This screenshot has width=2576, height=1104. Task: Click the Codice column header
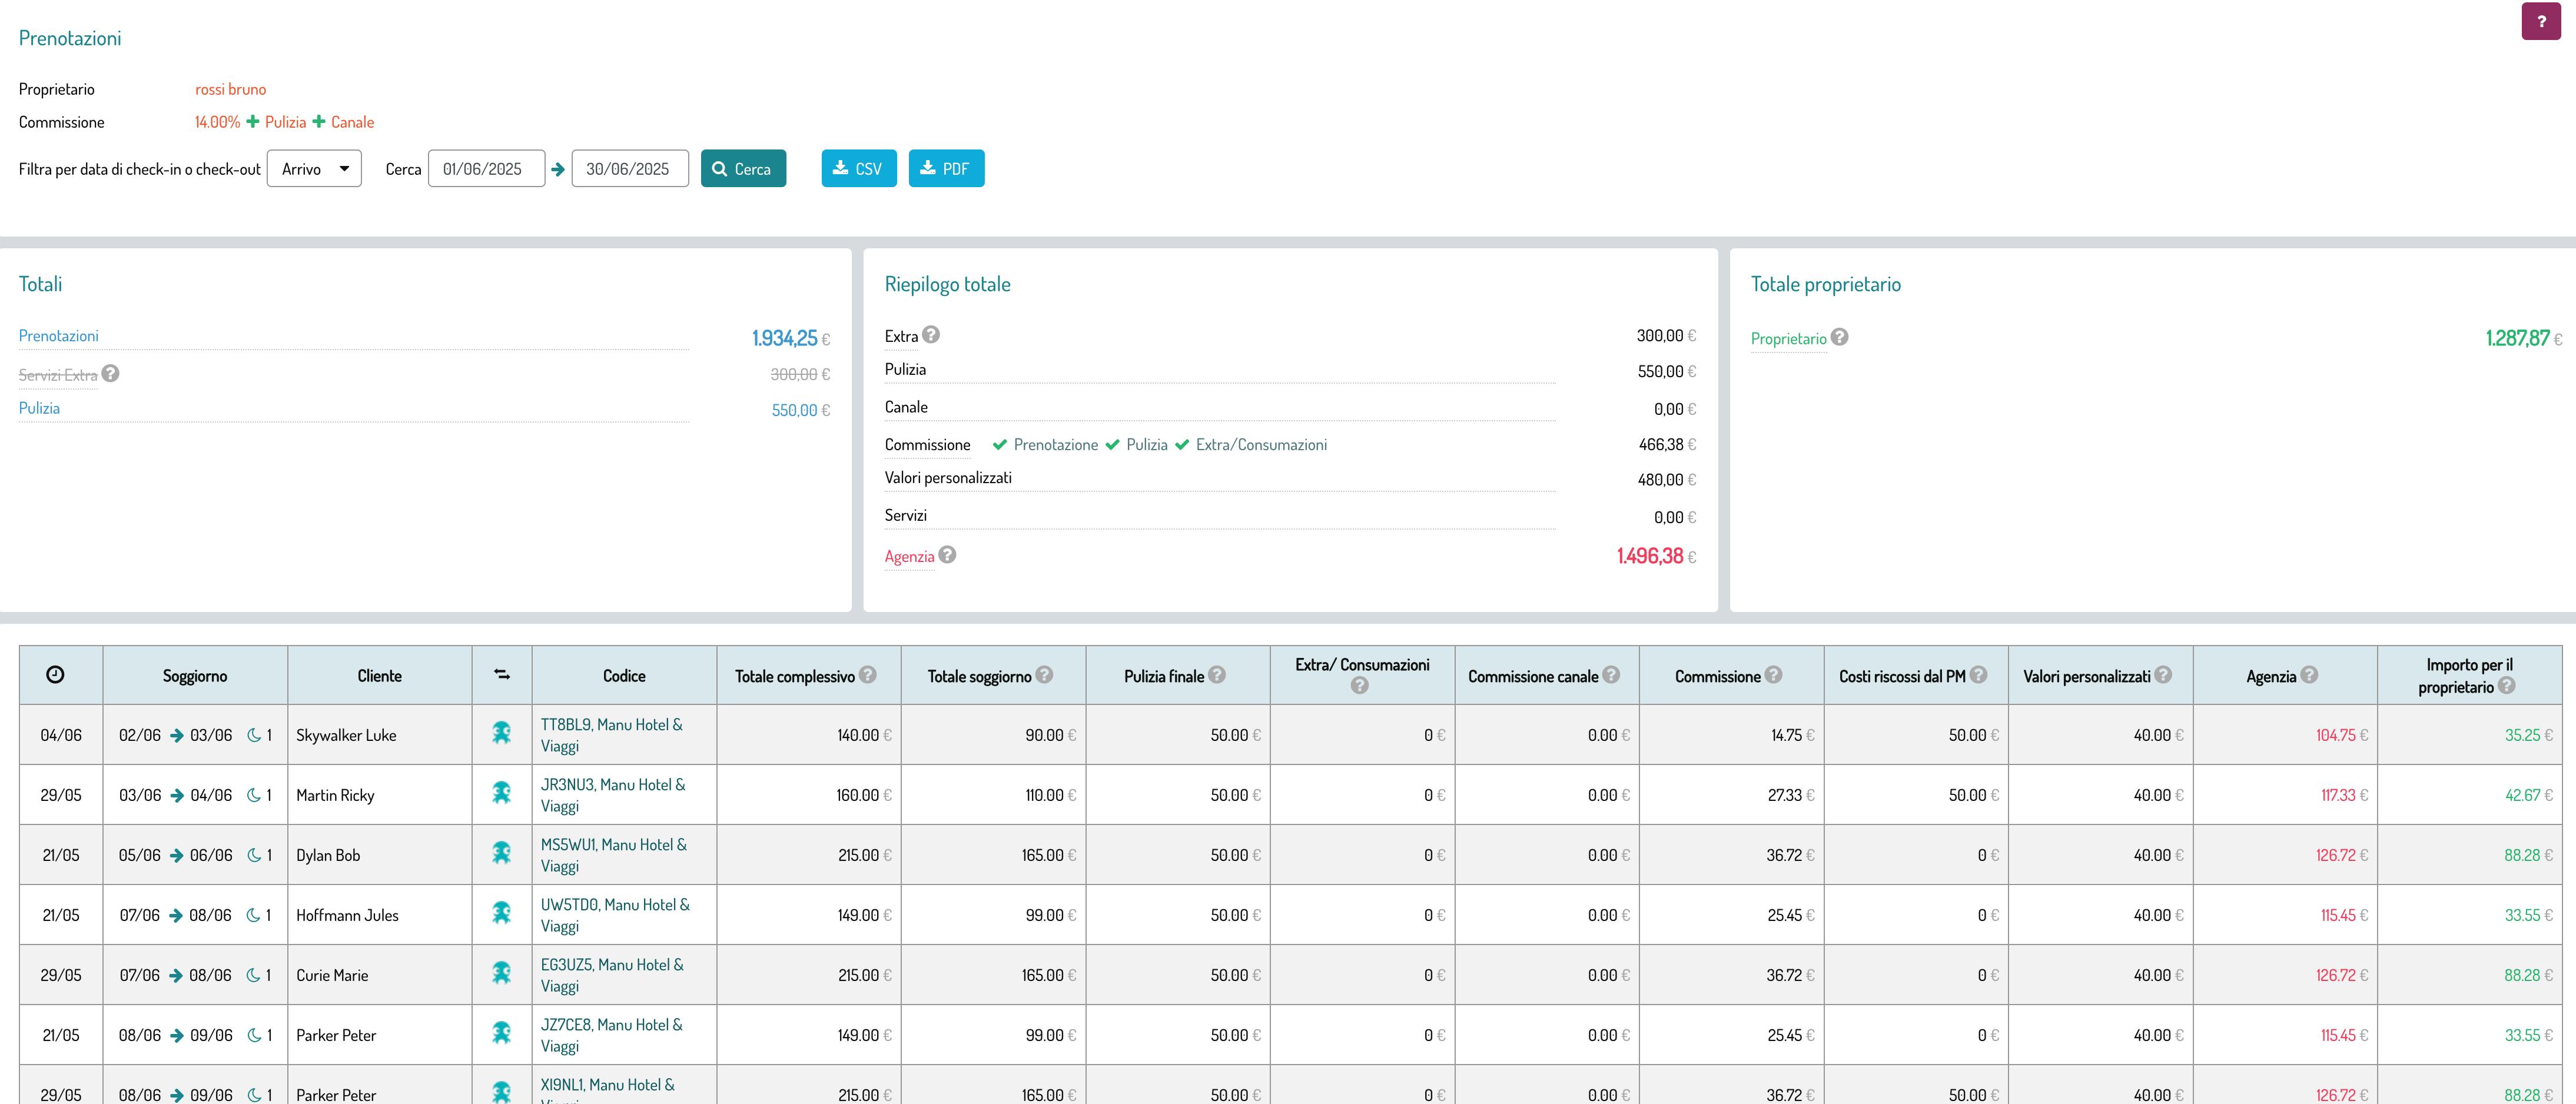[x=624, y=676]
